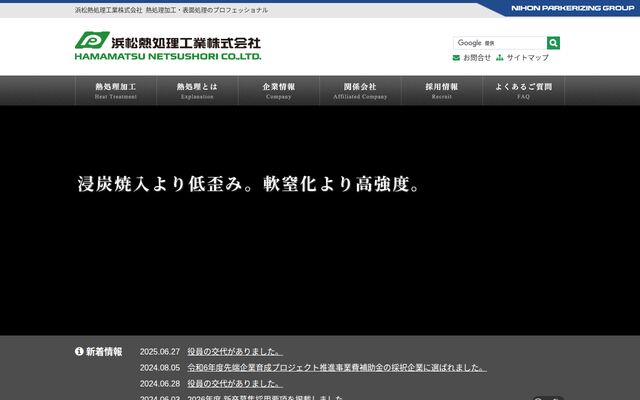Click the 浜松熱処理工業株式会社 company name heading
640x400 pixels.
coord(186,42)
